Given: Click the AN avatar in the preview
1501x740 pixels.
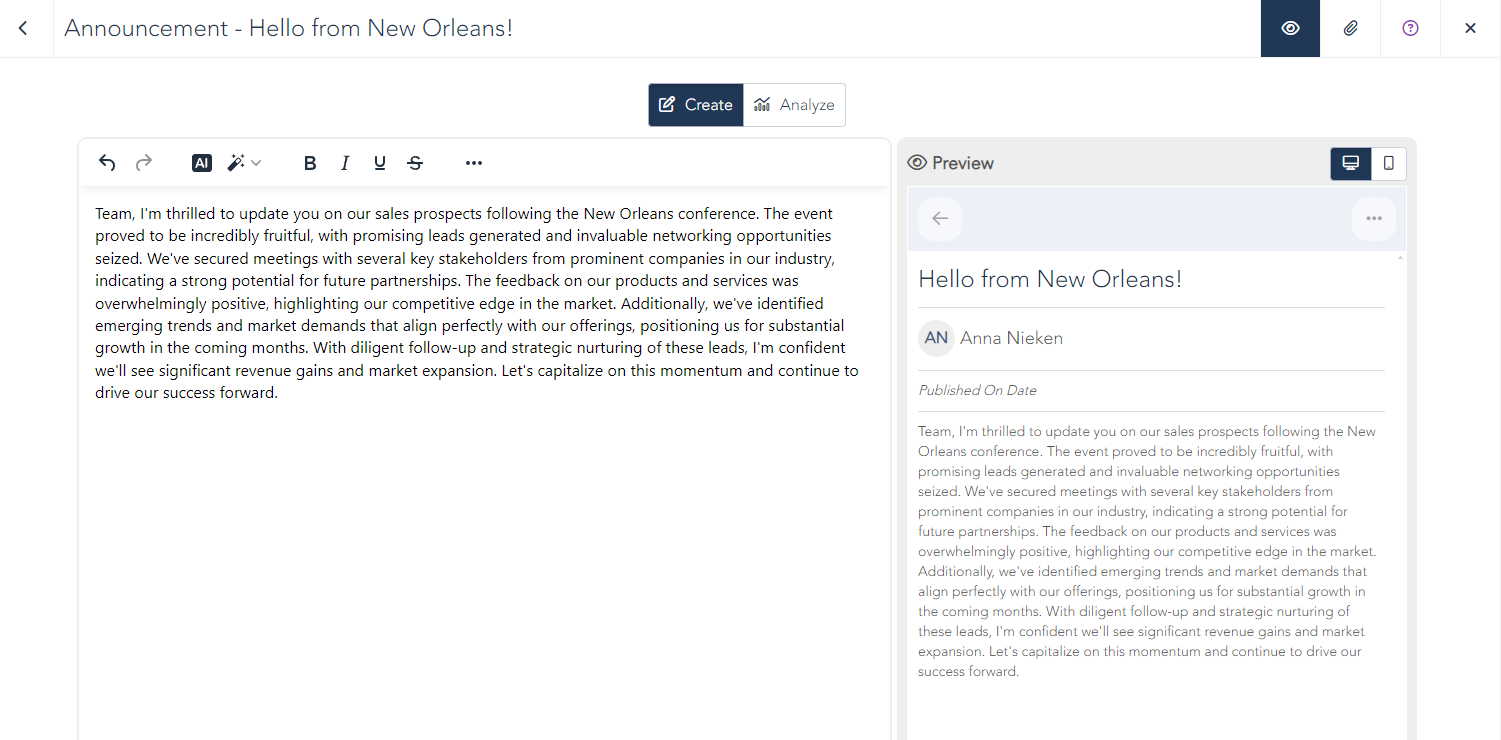Looking at the screenshot, I should [x=936, y=338].
